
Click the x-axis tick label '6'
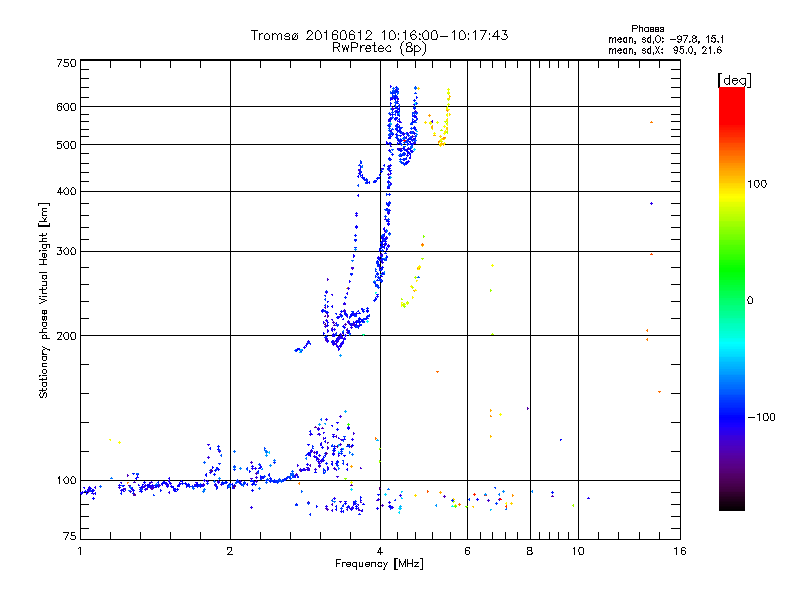467,551
